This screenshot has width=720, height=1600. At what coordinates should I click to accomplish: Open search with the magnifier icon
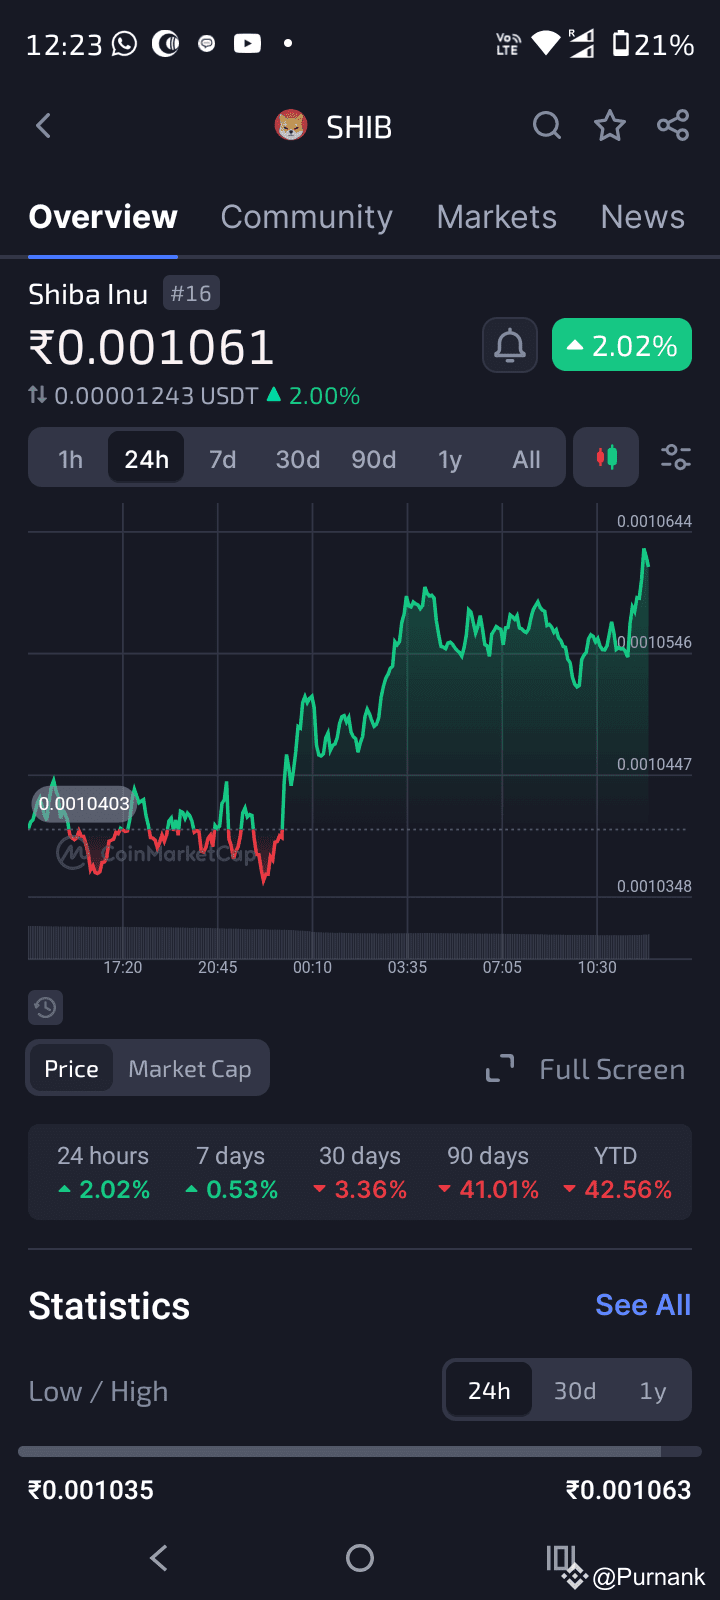click(547, 126)
